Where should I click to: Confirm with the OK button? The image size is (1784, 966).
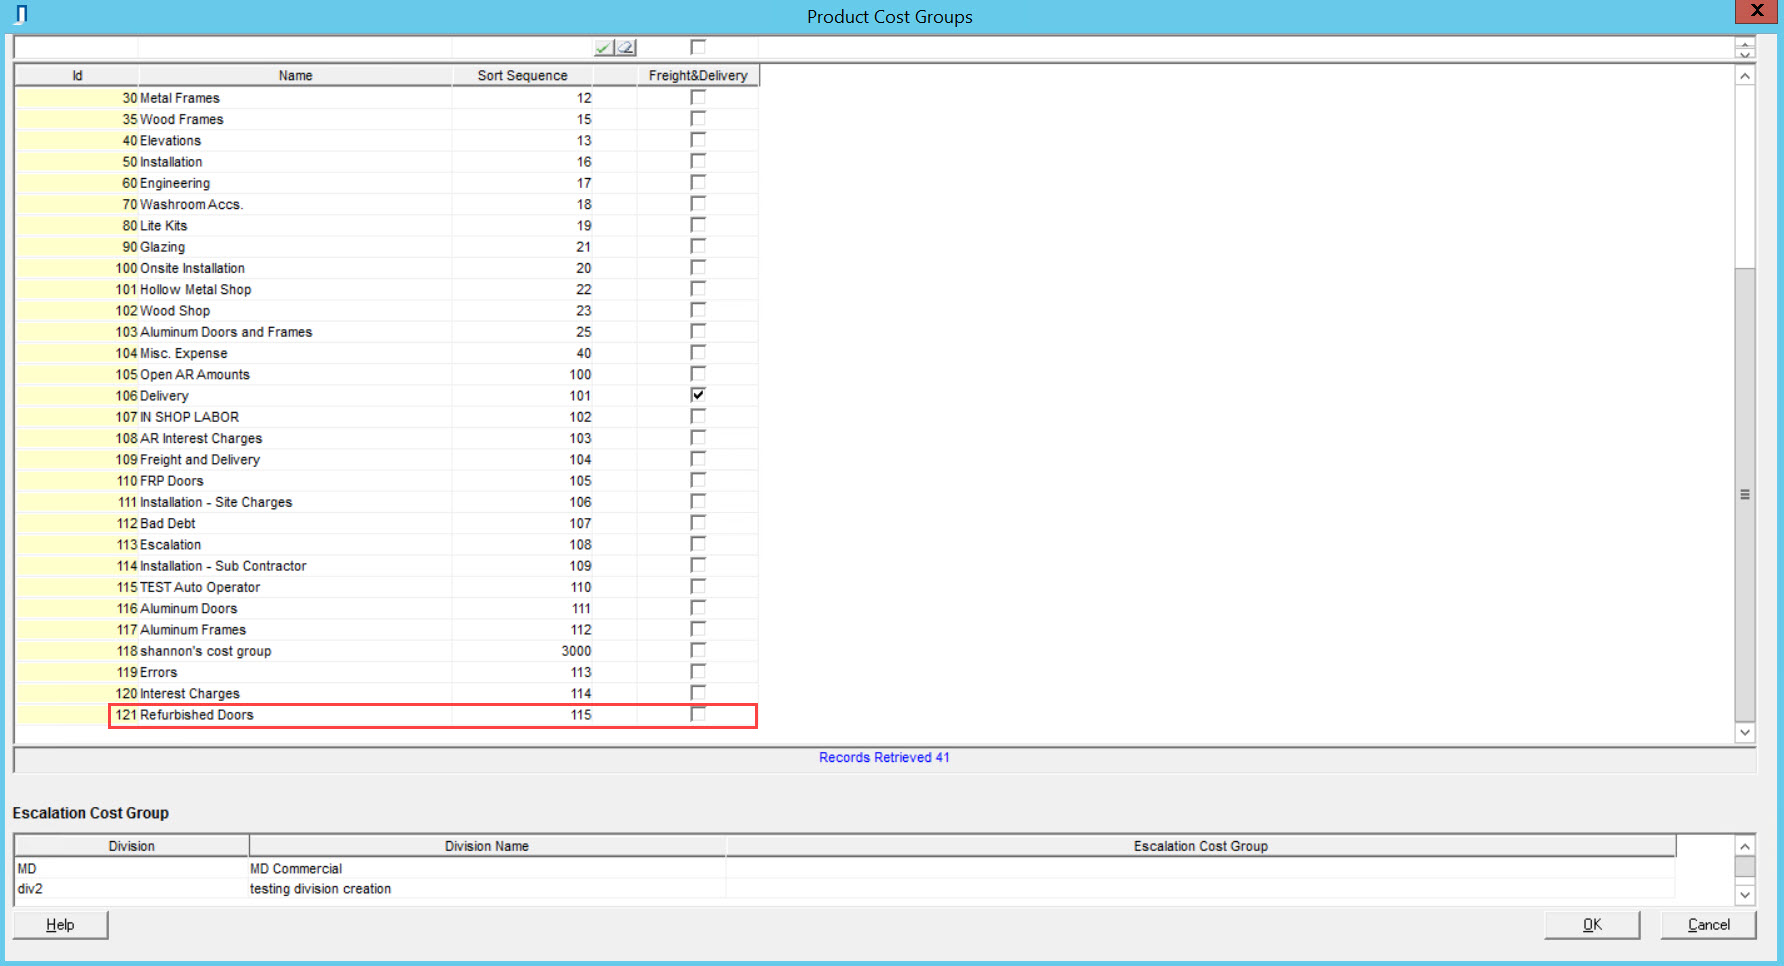(x=1592, y=925)
